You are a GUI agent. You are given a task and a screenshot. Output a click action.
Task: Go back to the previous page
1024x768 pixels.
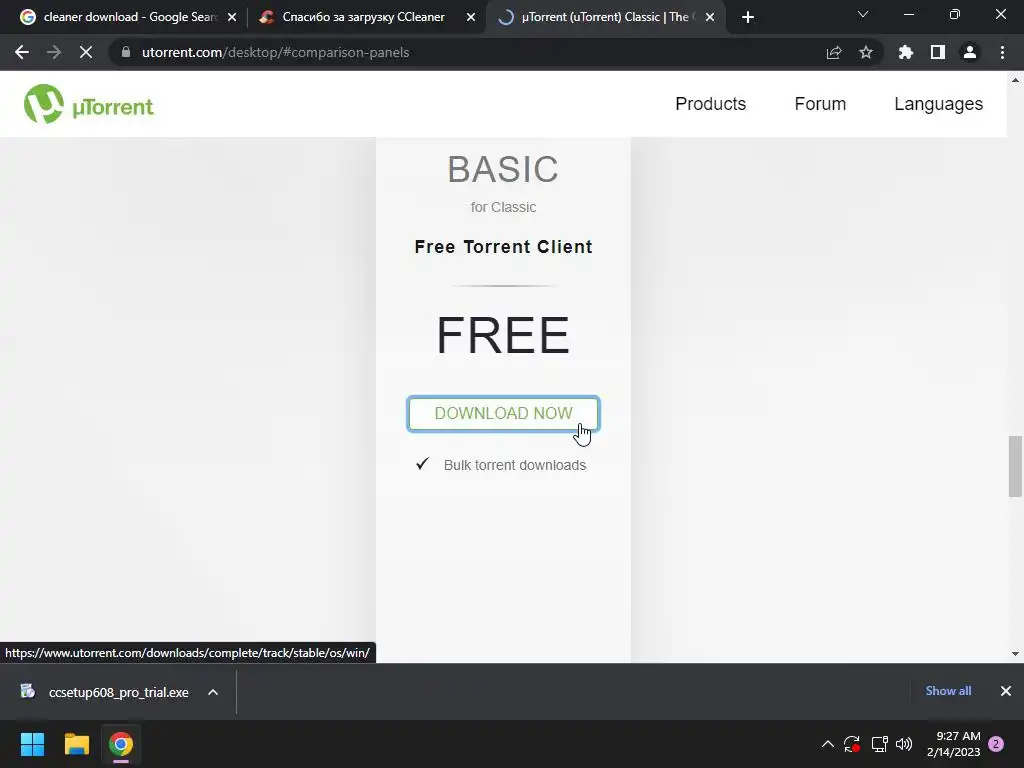pos(22,52)
